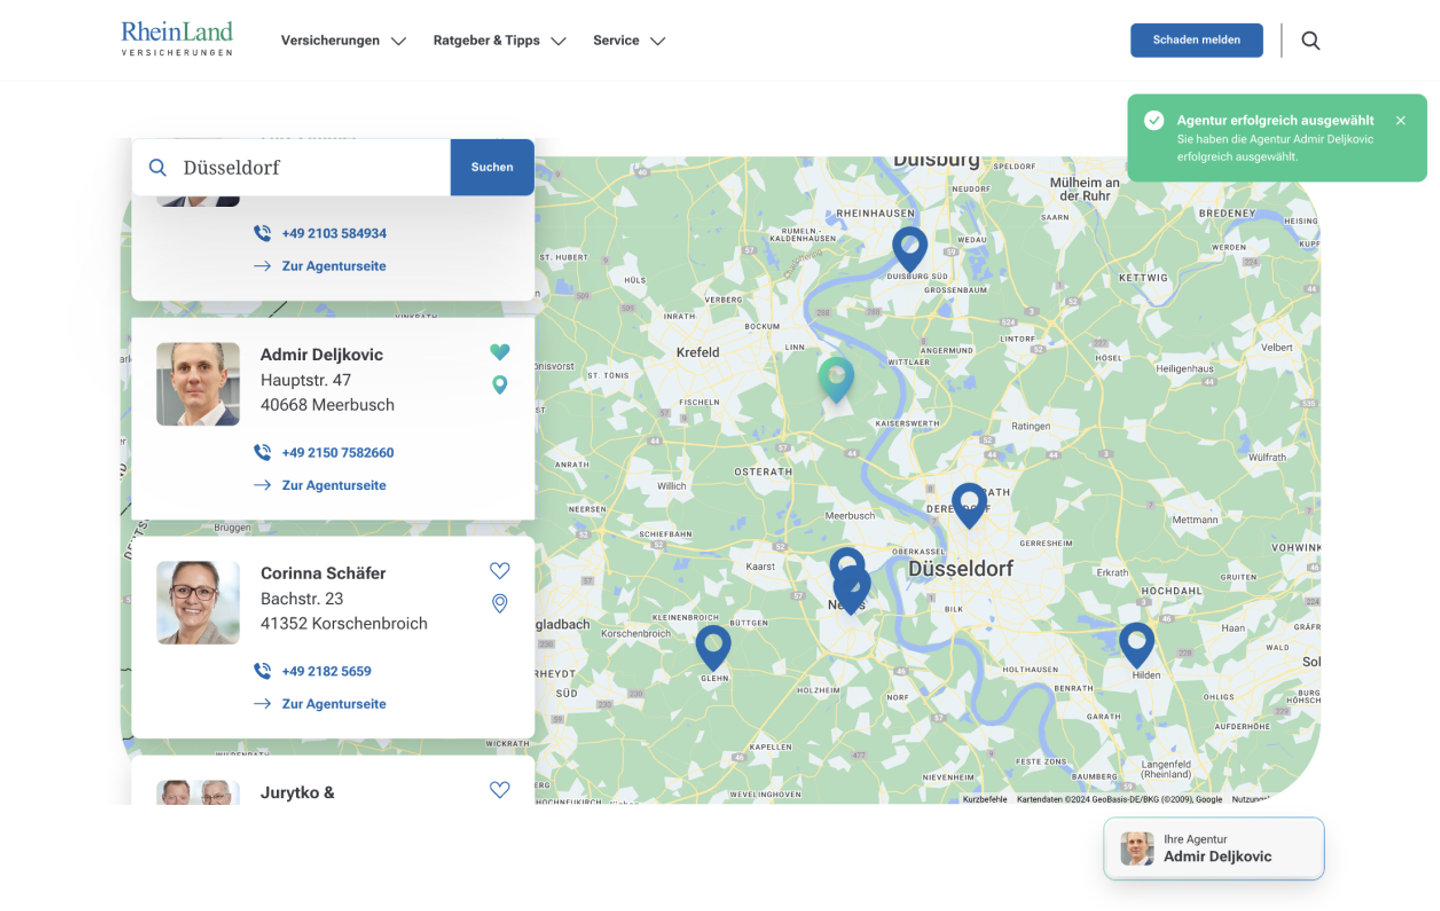1440x911 pixels.
Task: Open the search magnifier in the header
Action: (x=1310, y=41)
